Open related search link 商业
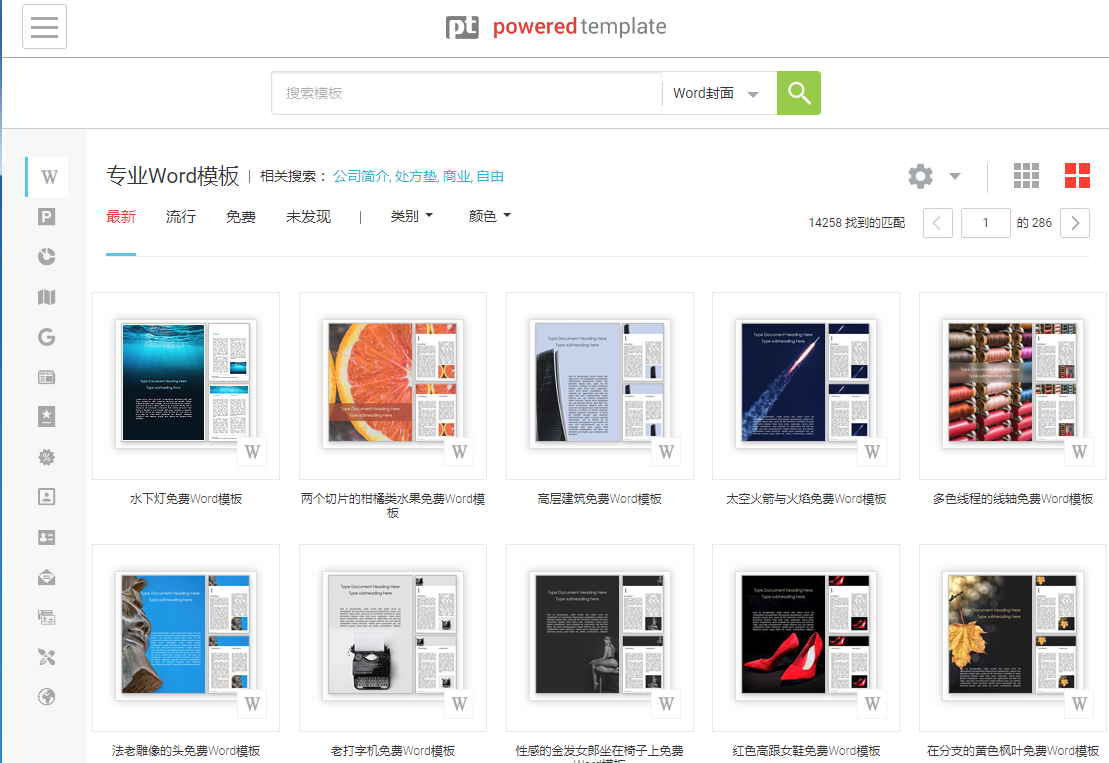This screenshot has width=1109, height=763. 456,176
